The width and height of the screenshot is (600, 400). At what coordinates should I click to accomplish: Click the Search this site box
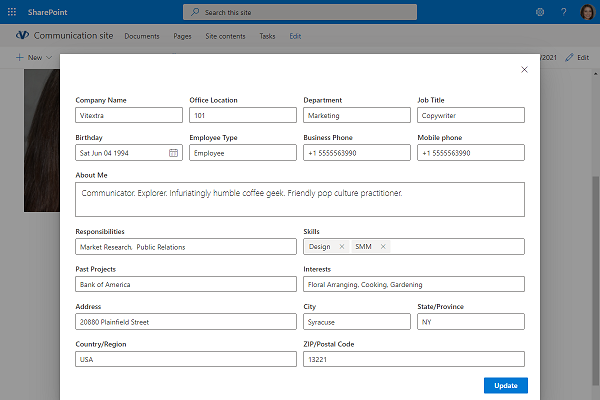coord(300,12)
